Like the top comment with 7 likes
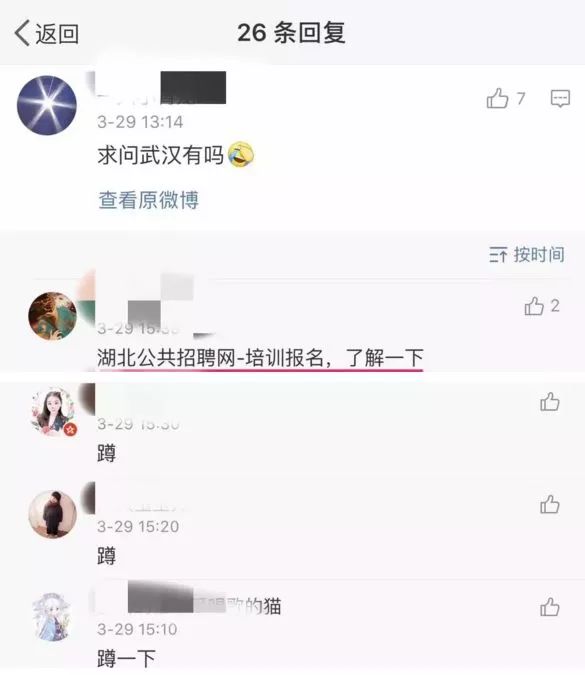The height and width of the screenshot is (675, 585). tap(505, 98)
